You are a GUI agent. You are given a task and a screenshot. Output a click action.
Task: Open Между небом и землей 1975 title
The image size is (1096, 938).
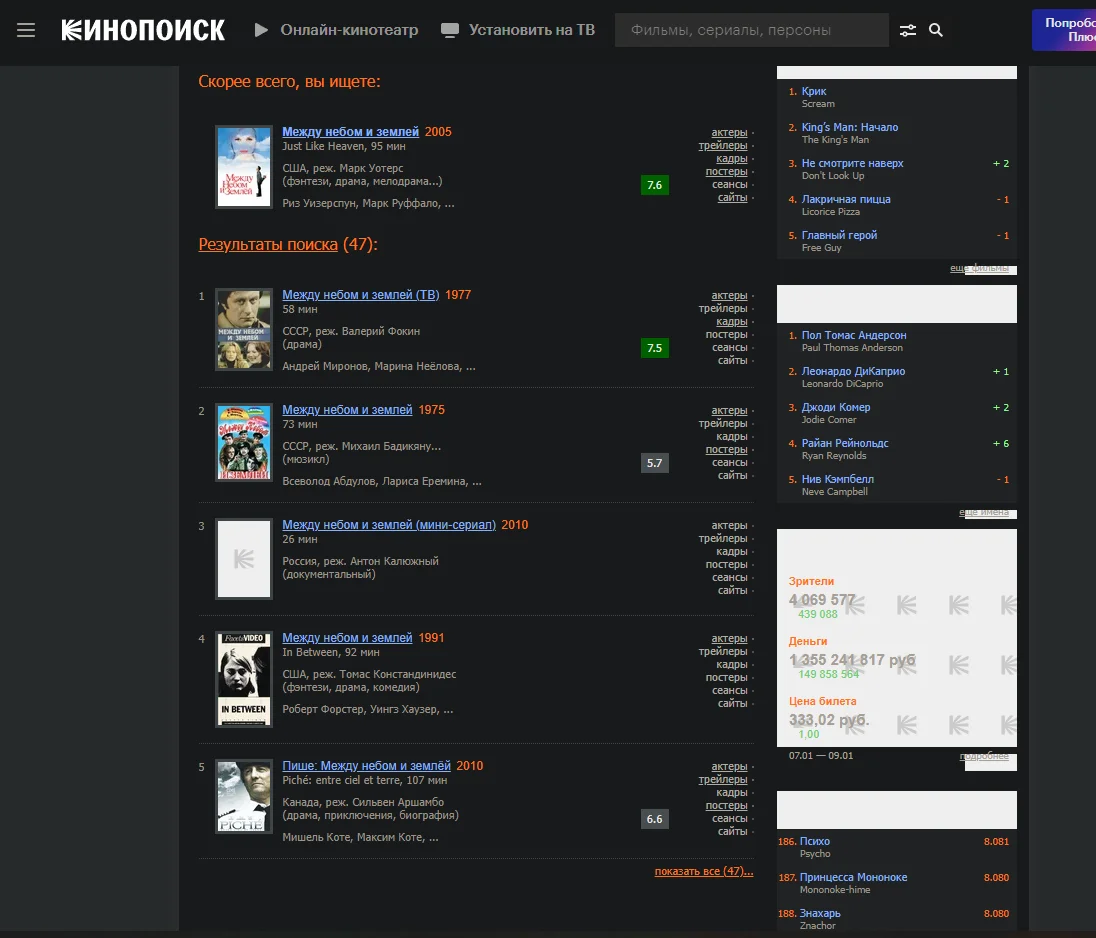(347, 410)
